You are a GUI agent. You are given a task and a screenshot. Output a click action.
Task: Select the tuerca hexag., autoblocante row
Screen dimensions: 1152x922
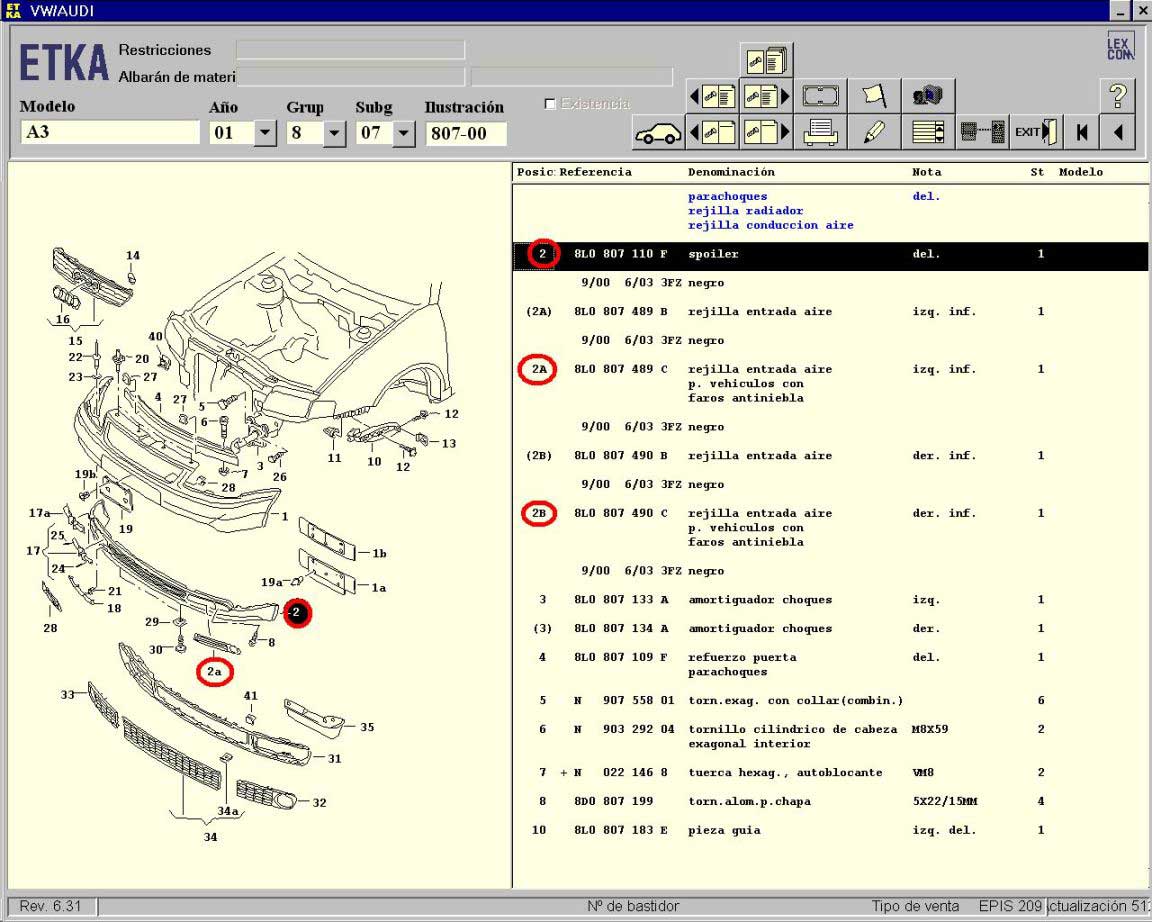tap(830, 773)
